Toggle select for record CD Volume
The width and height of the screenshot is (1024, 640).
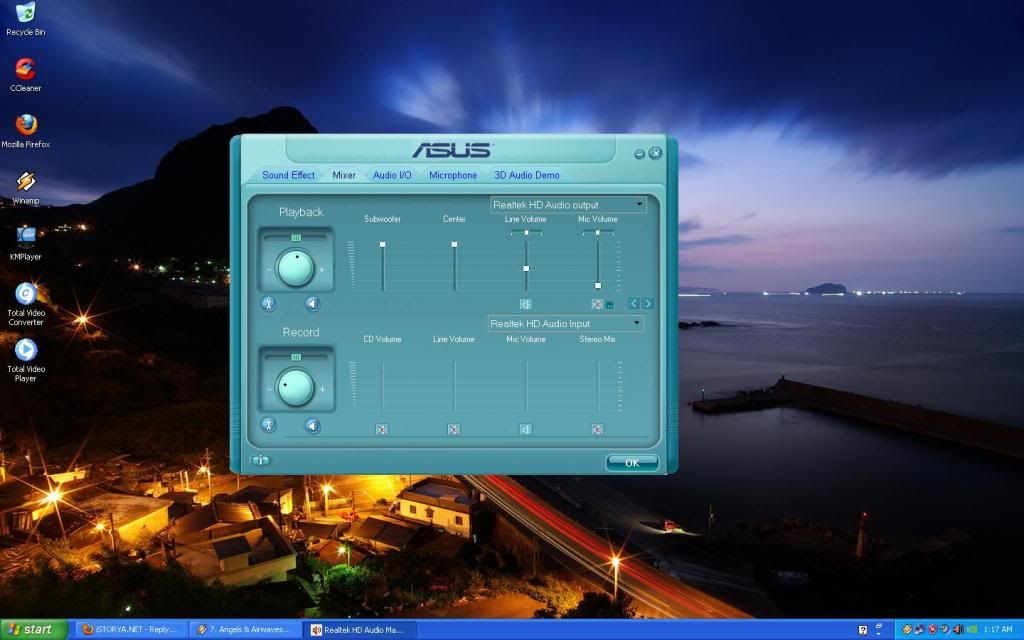click(x=382, y=429)
